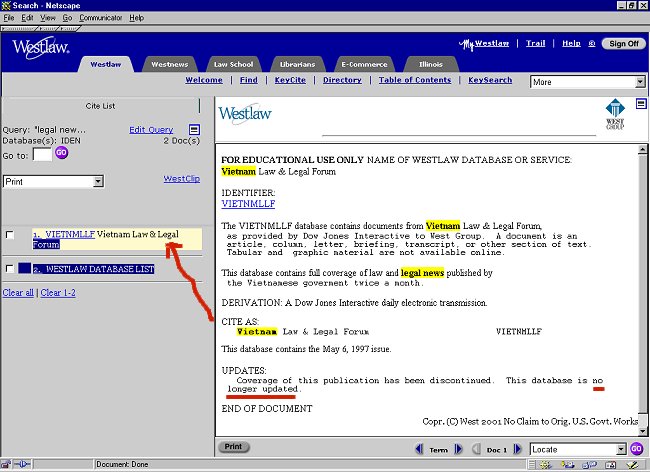Open the View menu
650x472 pixels.
coord(48,18)
